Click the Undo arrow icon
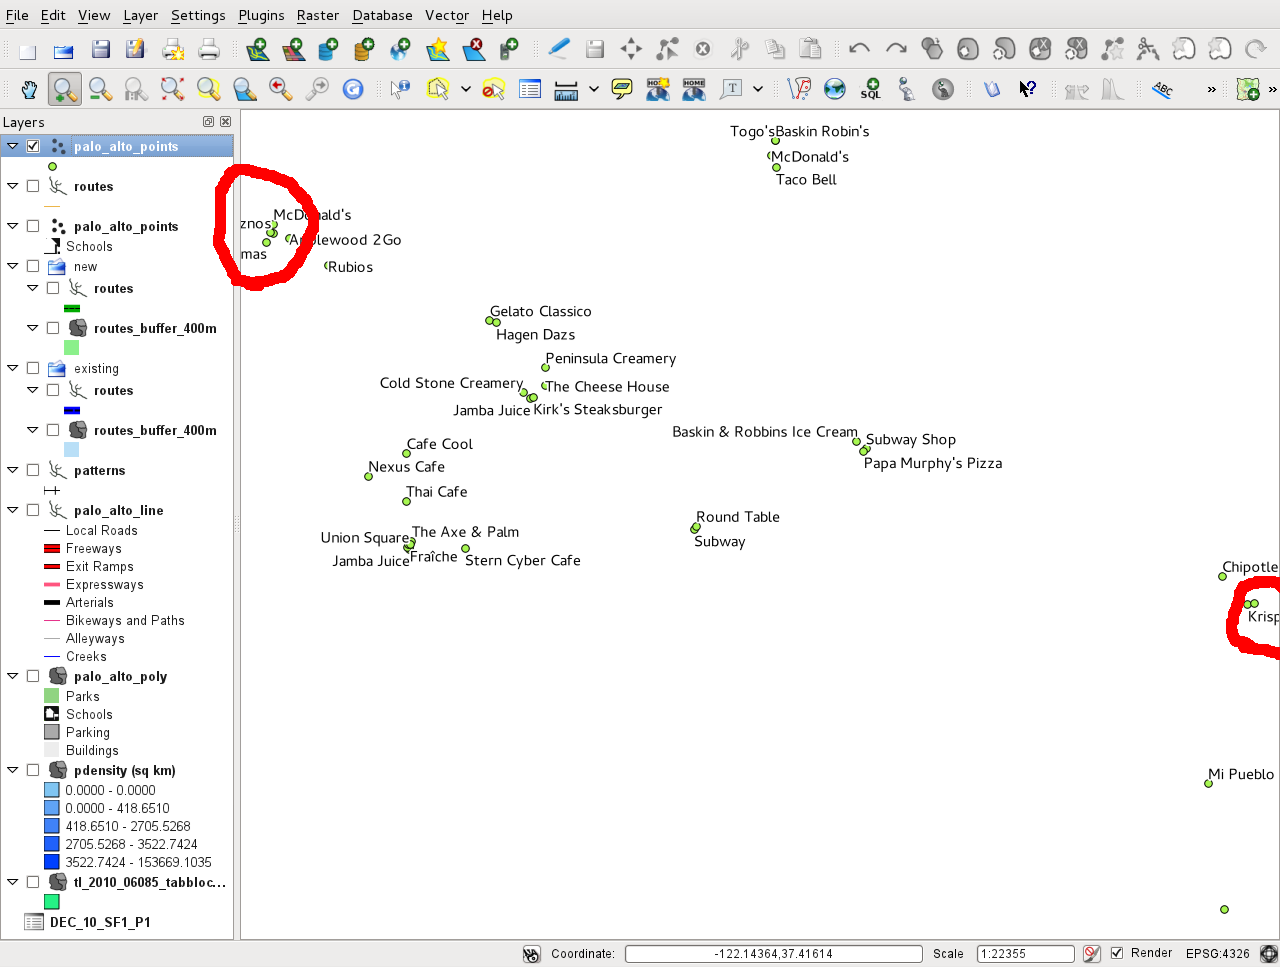1280x967 pixels. 859,49
